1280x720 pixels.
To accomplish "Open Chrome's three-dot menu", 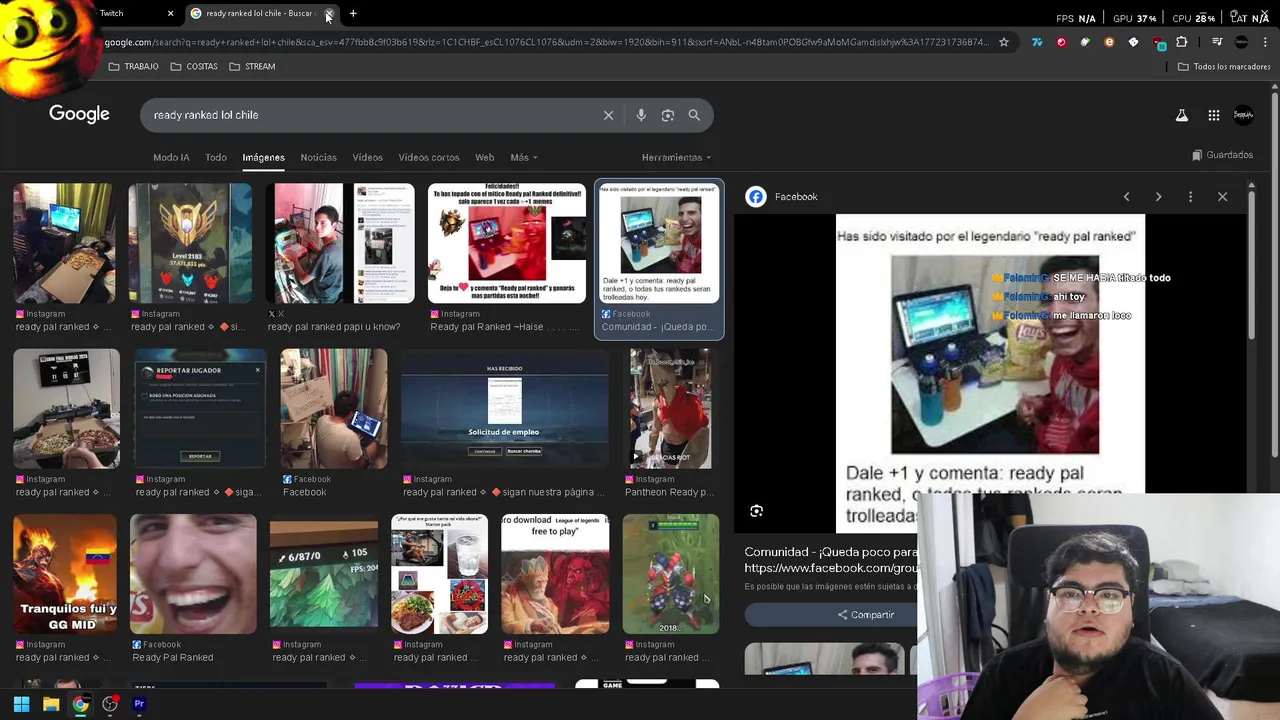I will pyautogui.click(x=1265, y=42).
